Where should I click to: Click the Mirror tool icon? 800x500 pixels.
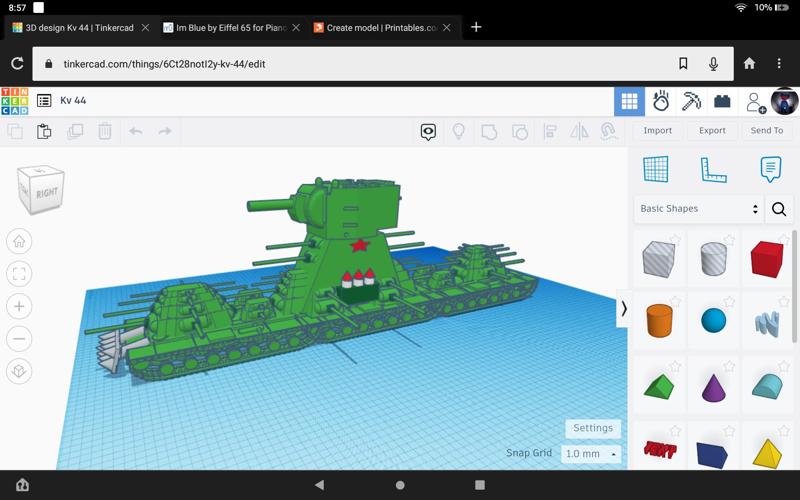click(579, 131)
